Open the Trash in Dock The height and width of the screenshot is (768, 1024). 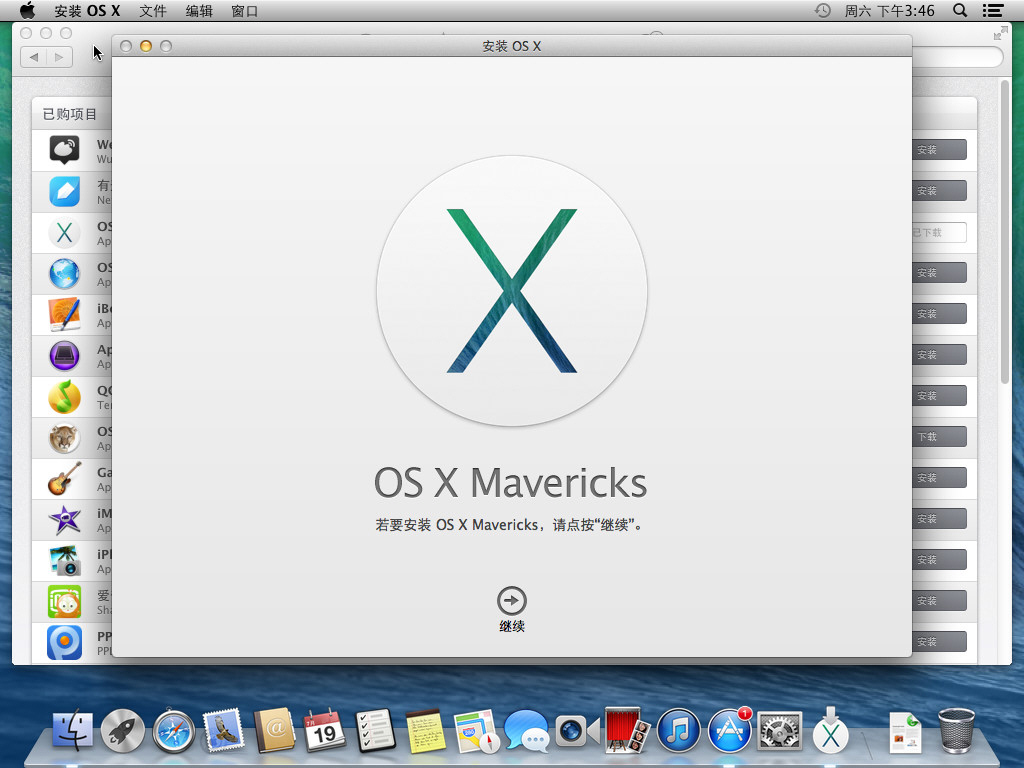click(x=956, y=730)
